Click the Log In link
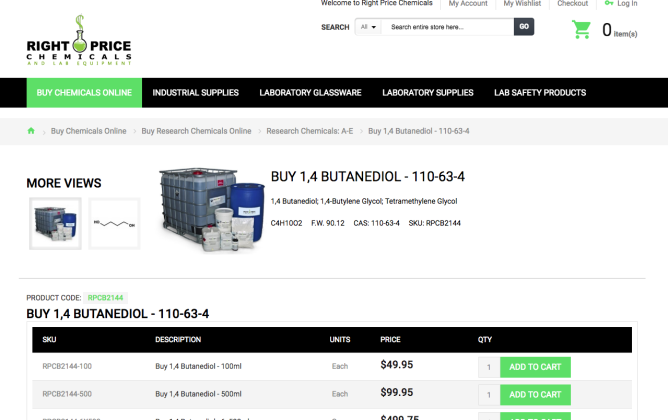 [627, 3]
